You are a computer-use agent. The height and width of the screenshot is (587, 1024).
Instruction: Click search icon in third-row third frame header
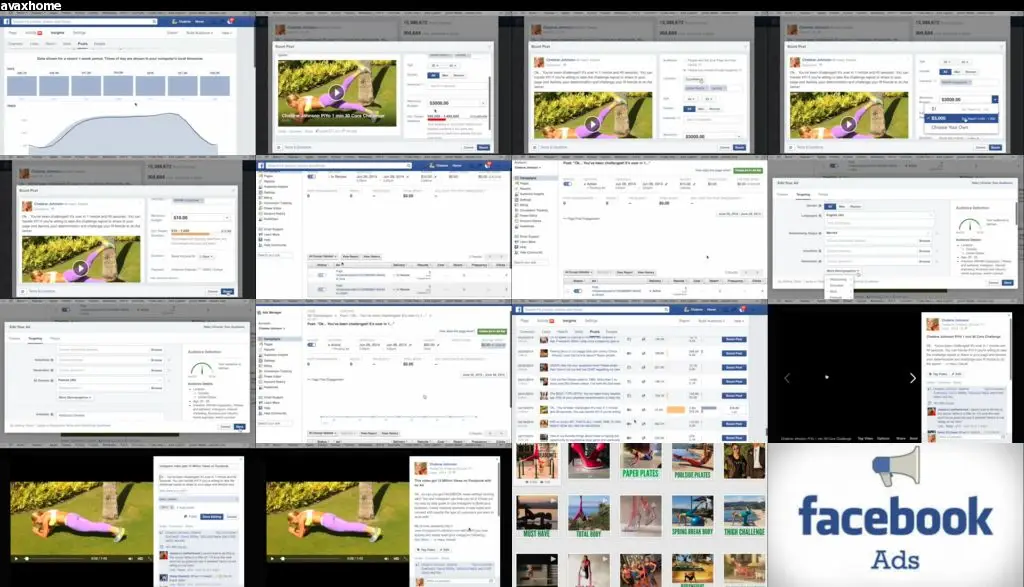[666, 309]
